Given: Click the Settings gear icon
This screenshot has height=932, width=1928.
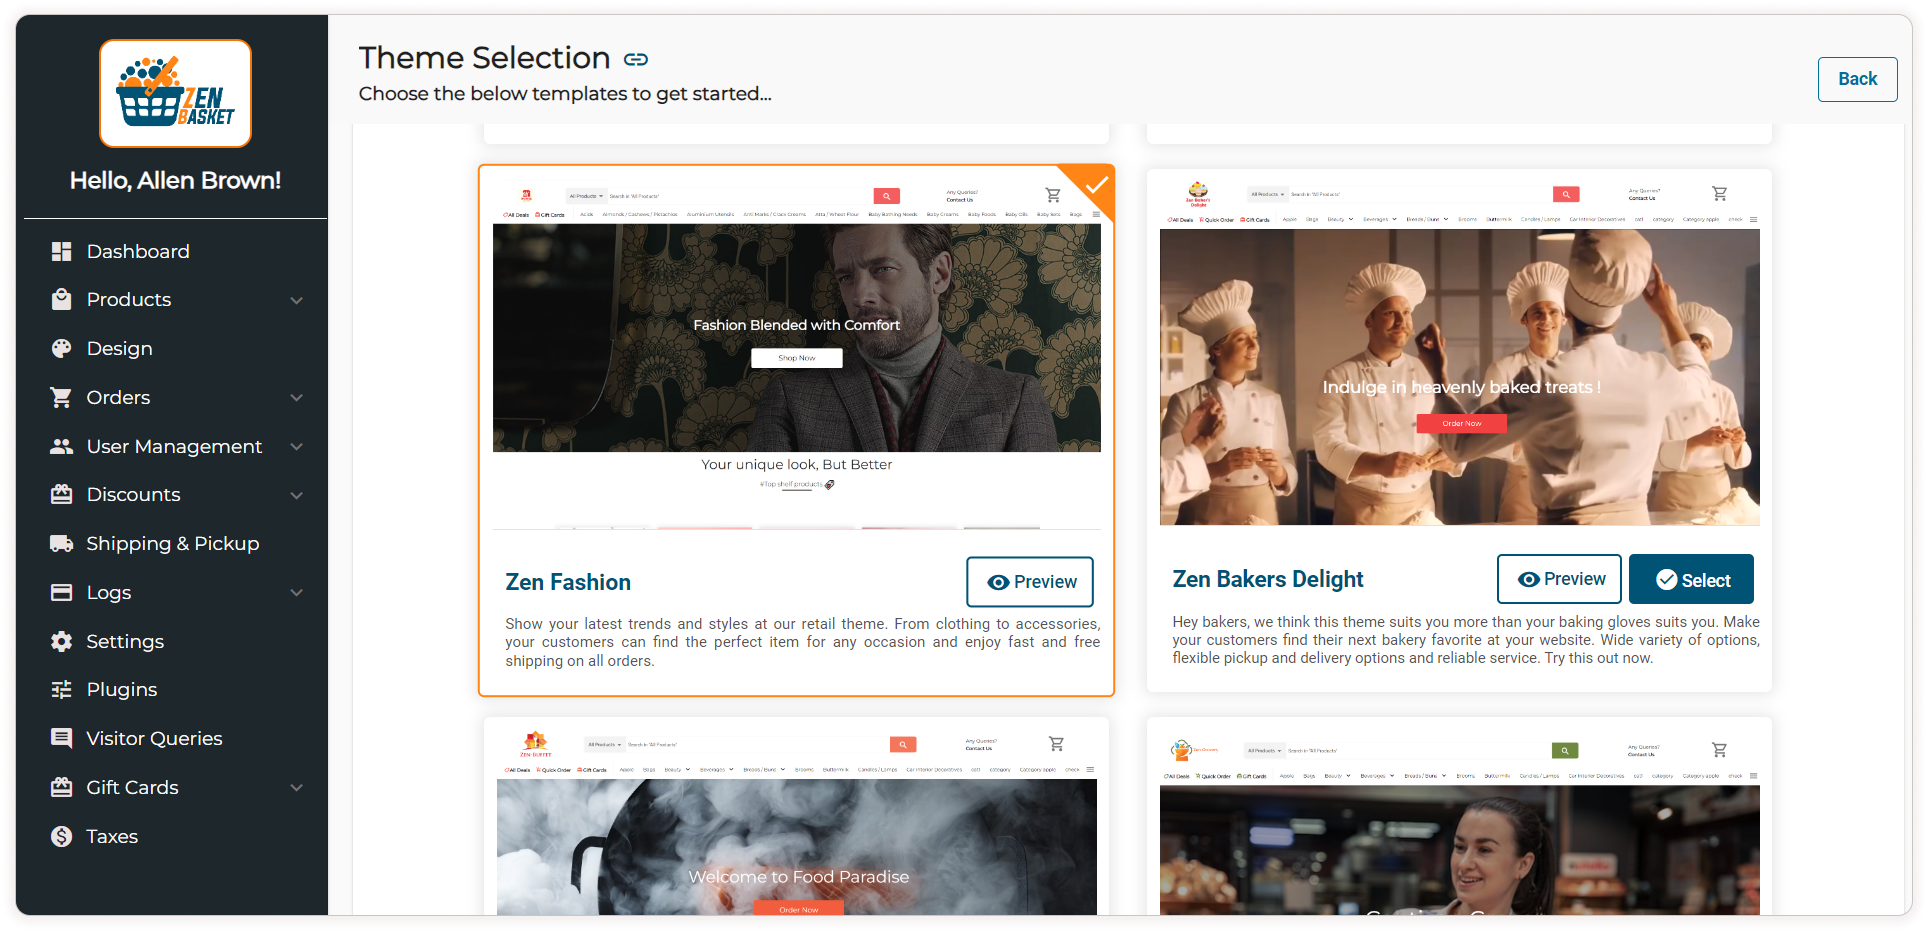Looking at the screenshot, I should (x=61, y=642).
